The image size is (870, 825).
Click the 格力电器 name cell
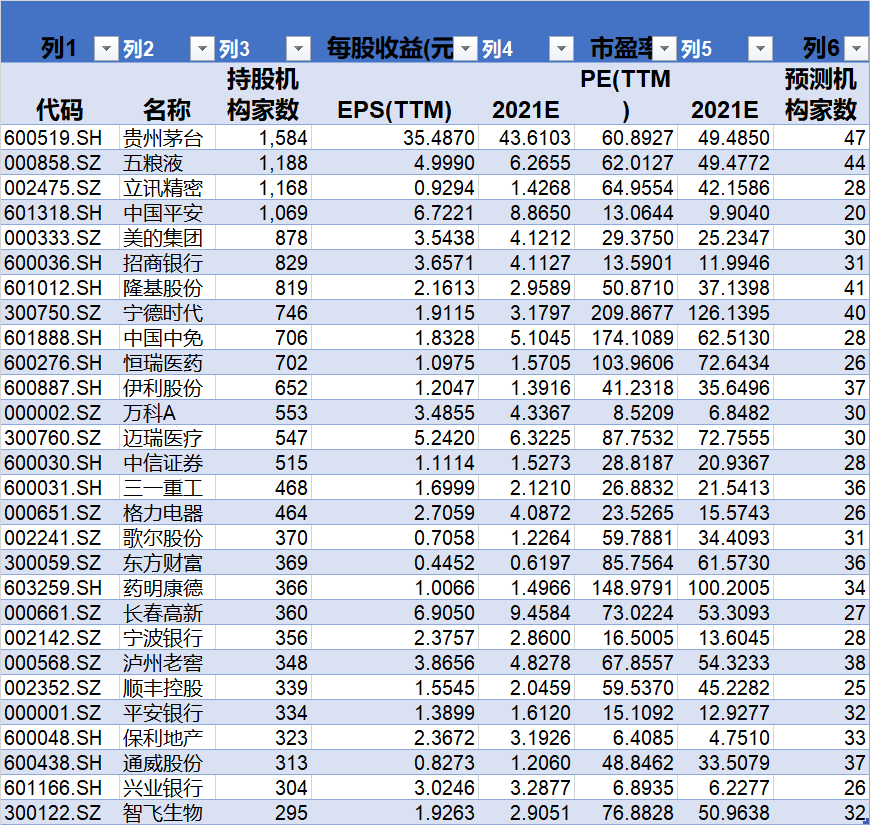(x=167, y=513)
